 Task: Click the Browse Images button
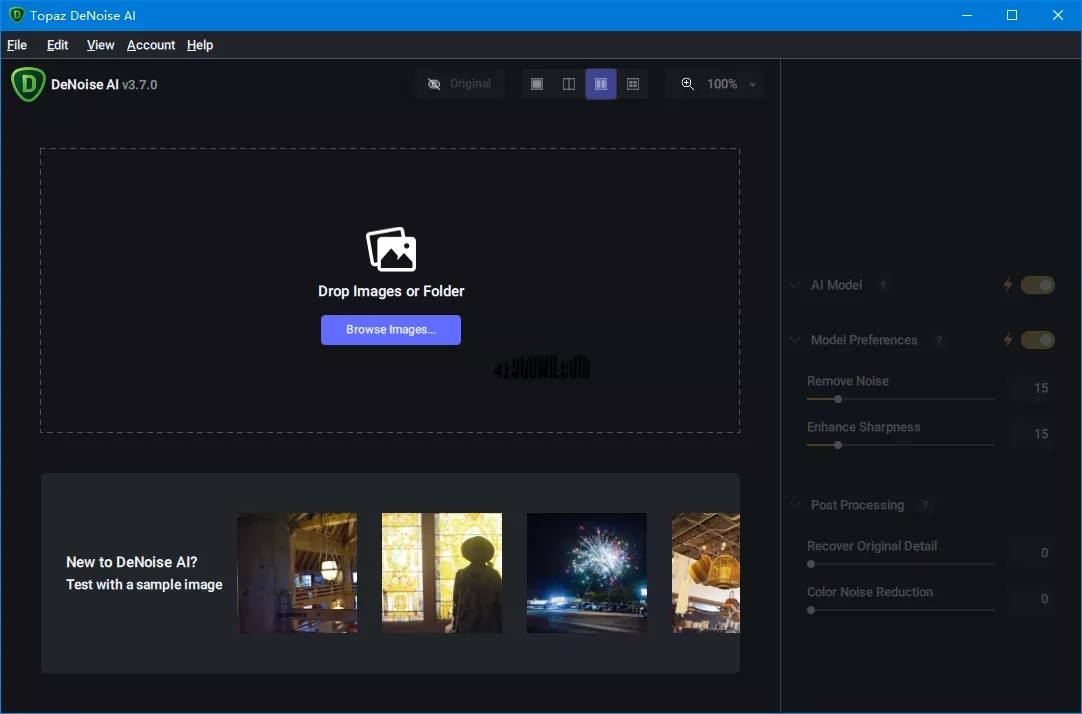(391, 330)
